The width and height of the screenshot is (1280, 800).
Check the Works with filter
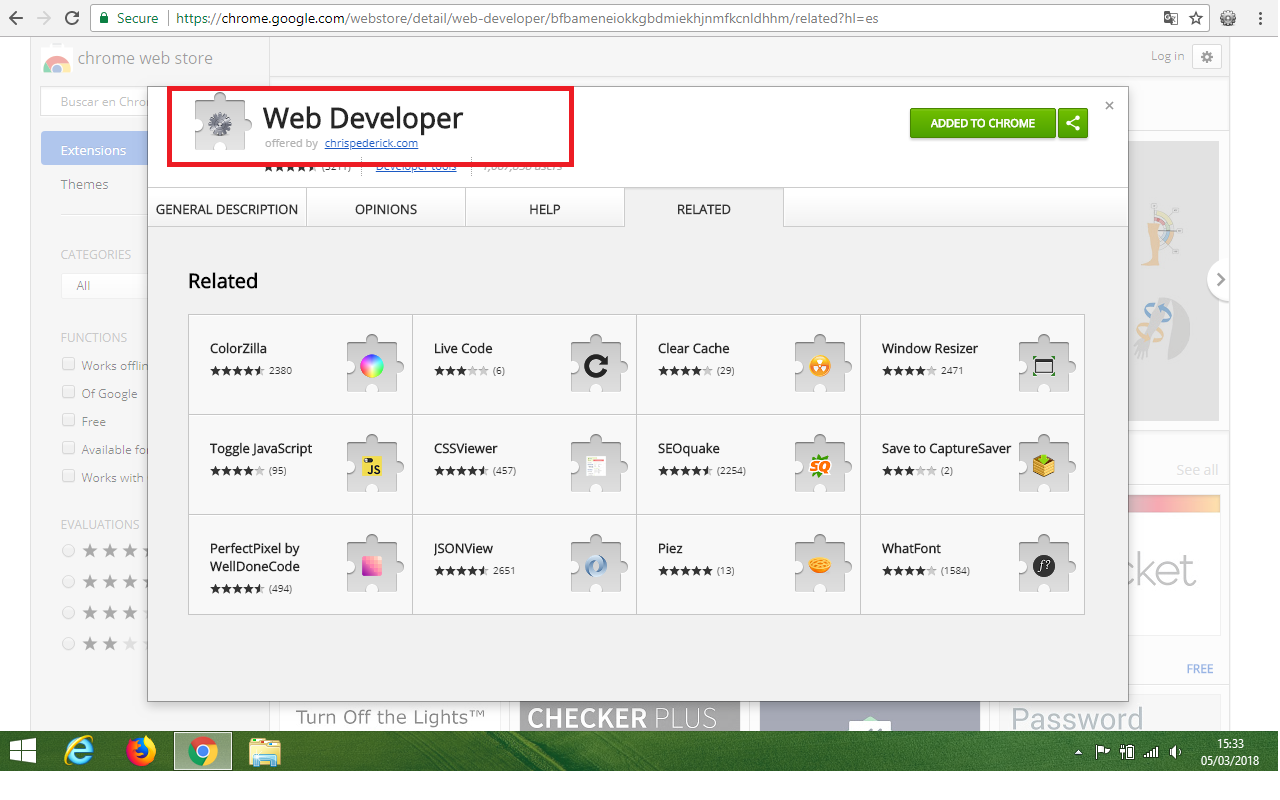coord(68,476)
